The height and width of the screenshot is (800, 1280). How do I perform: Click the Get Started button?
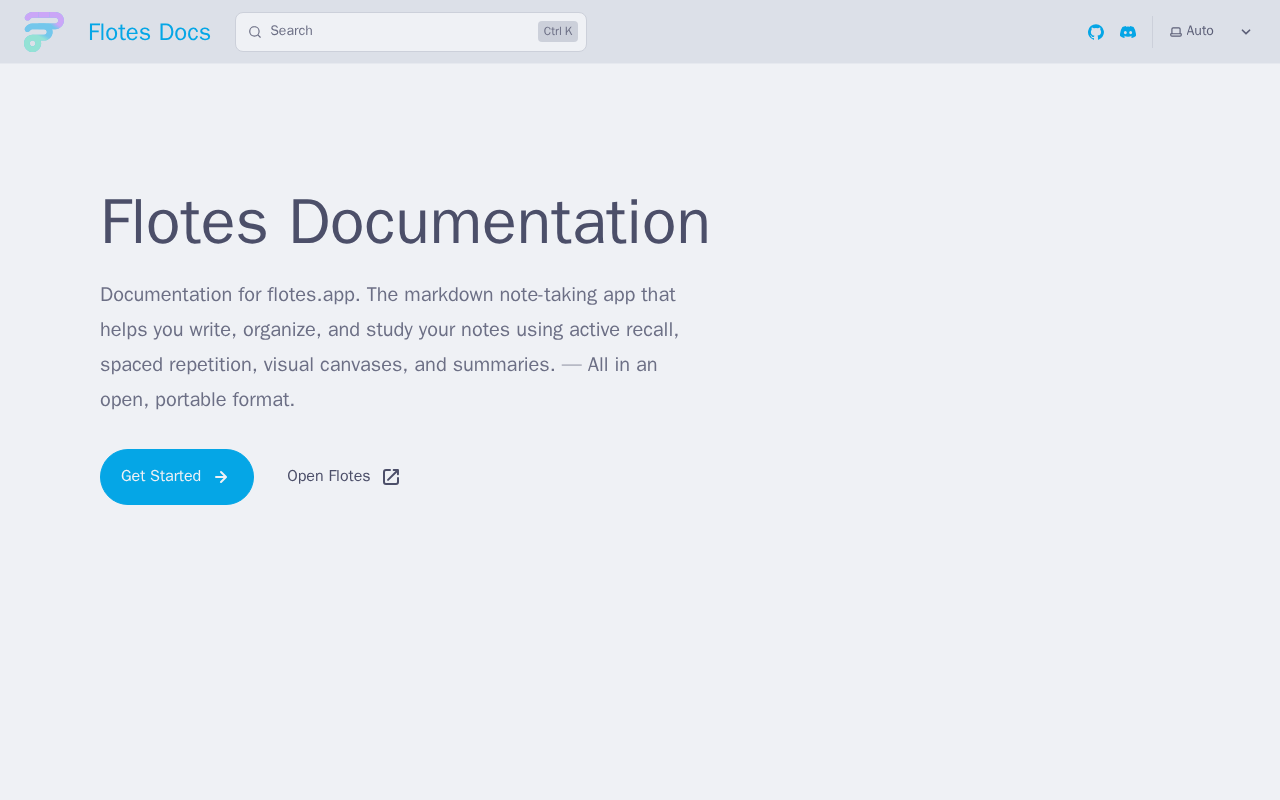point(177,477)
